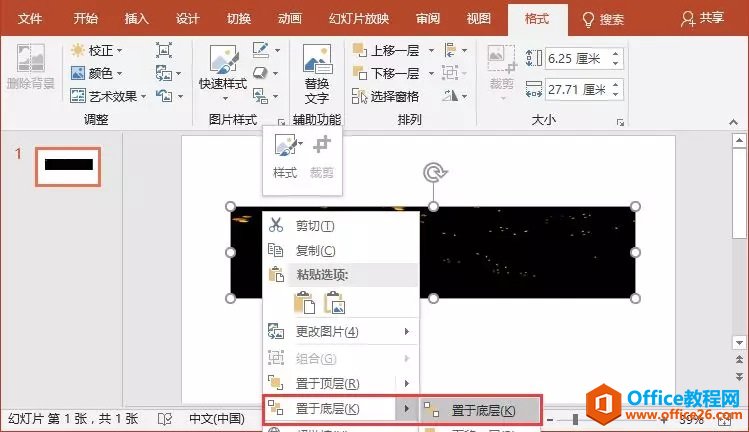Screen dimensions: 749x432
Task: Select slide 1 thumbnail
Action: [x=68, y=165]
